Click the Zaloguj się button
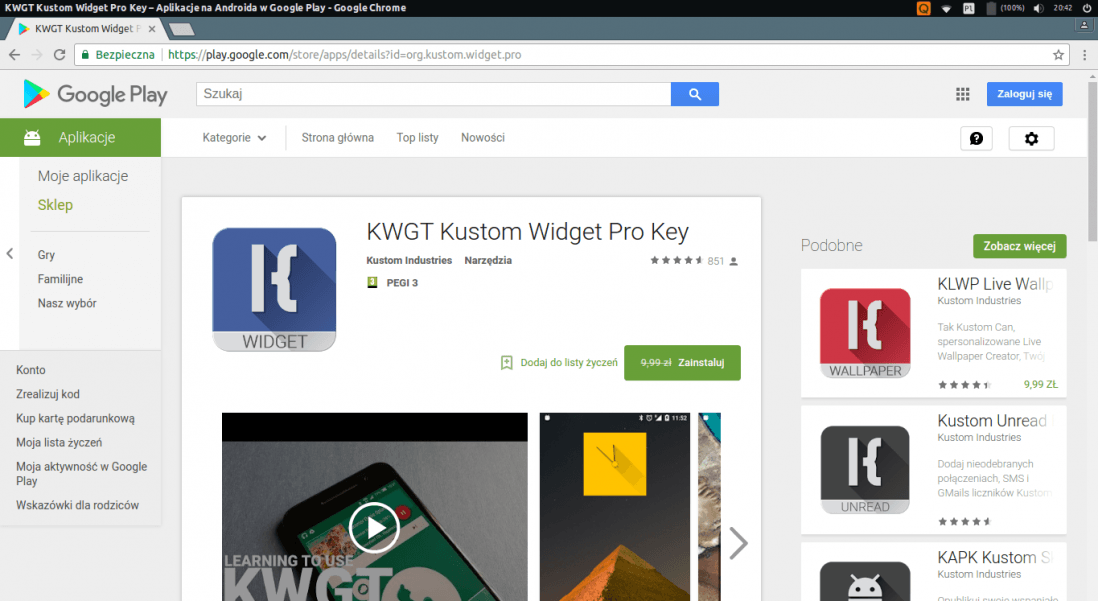Screen dimensions: 1098x601 pos(1024,94)
